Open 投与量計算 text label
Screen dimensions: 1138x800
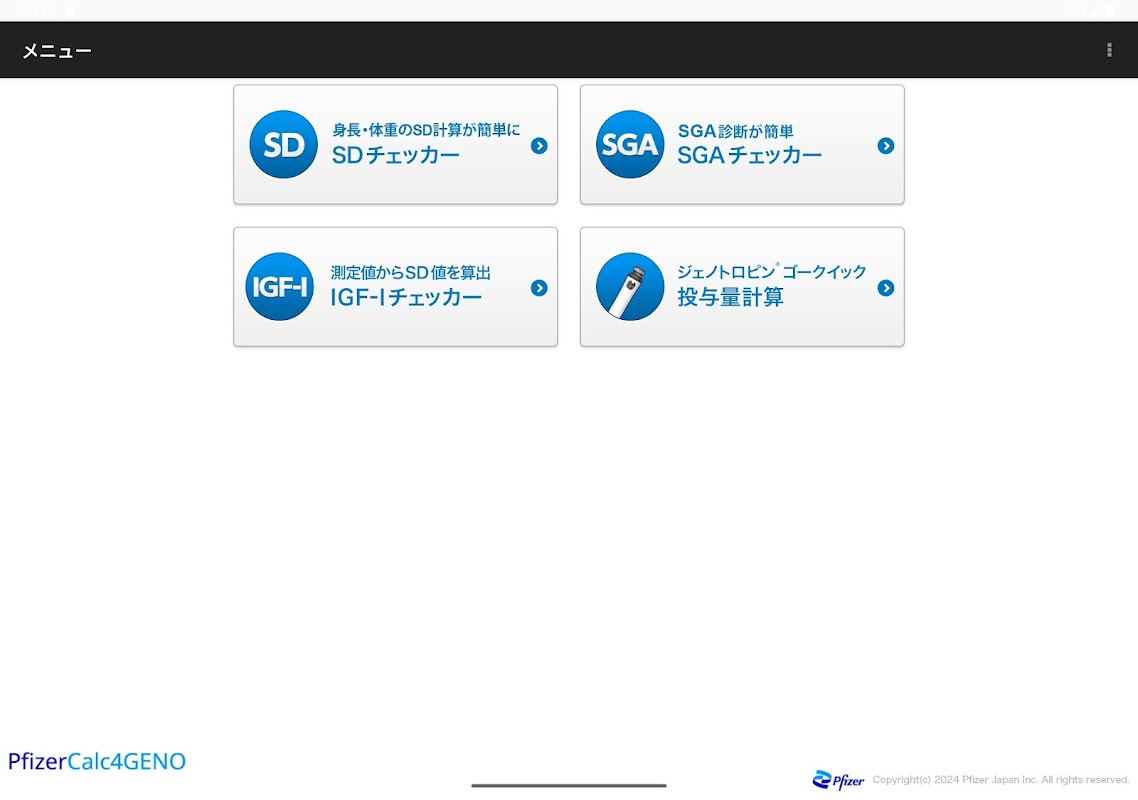click(730, 297)
